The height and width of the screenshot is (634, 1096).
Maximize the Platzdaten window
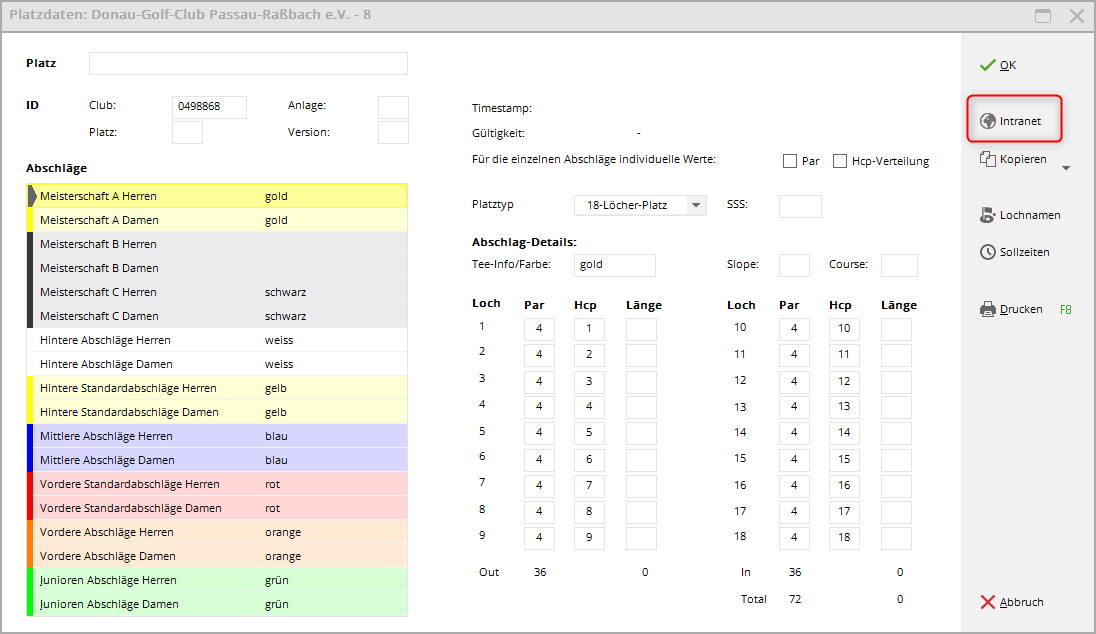(1043, 16)
